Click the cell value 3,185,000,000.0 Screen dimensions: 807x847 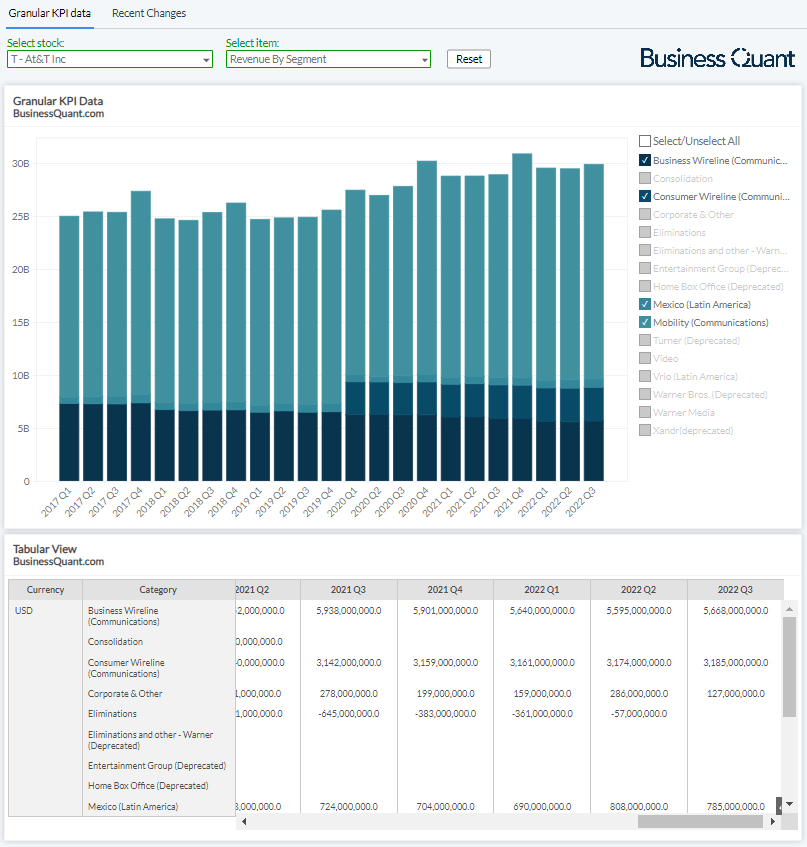736,662
